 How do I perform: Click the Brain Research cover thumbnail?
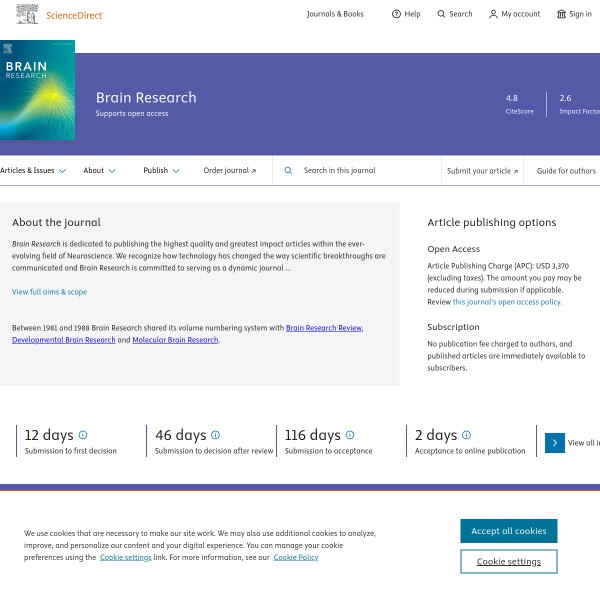point(37,90)
